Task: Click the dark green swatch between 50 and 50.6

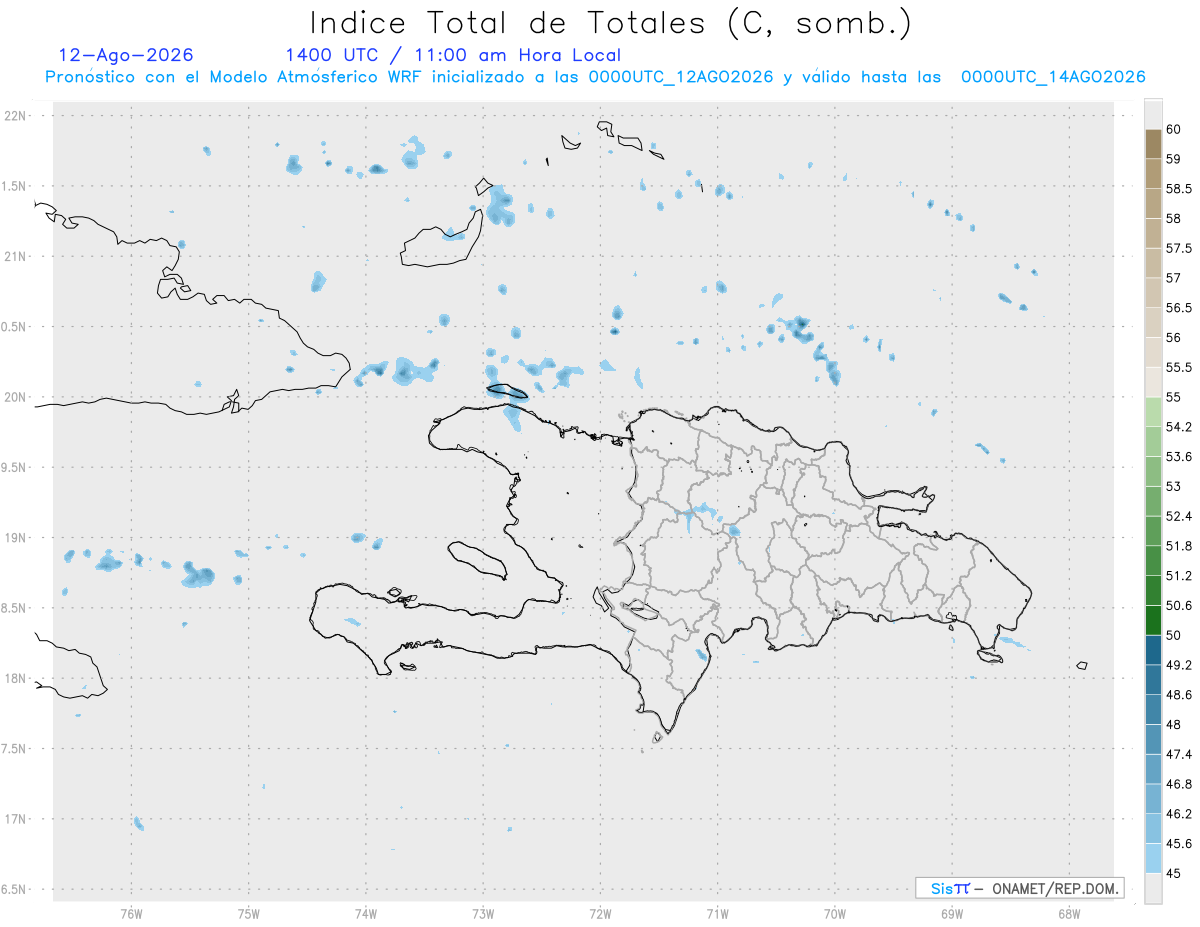Action: click(x=1153, y=620)
